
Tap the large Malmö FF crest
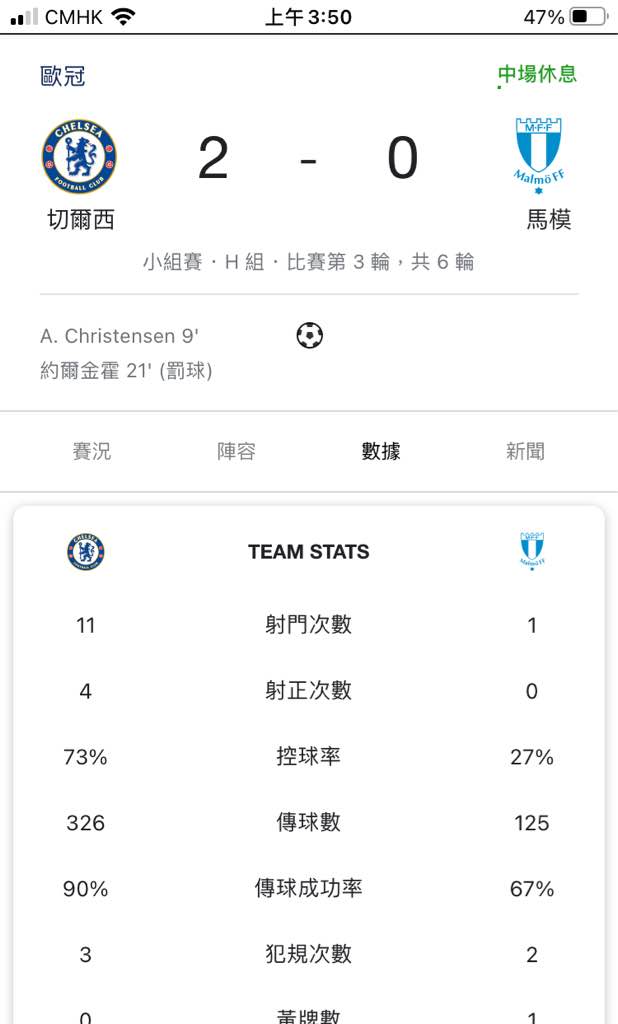pyautogui.click(x=538, y=155)
